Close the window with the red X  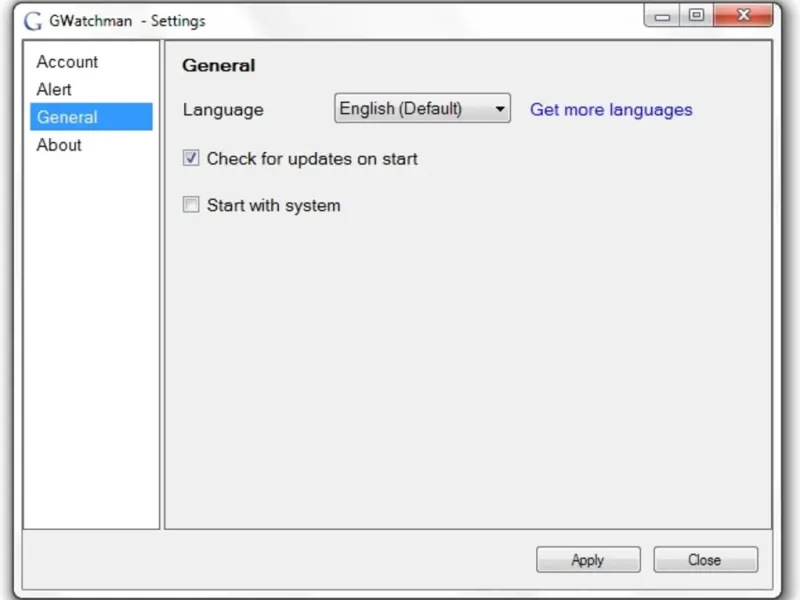coord(743,15)
